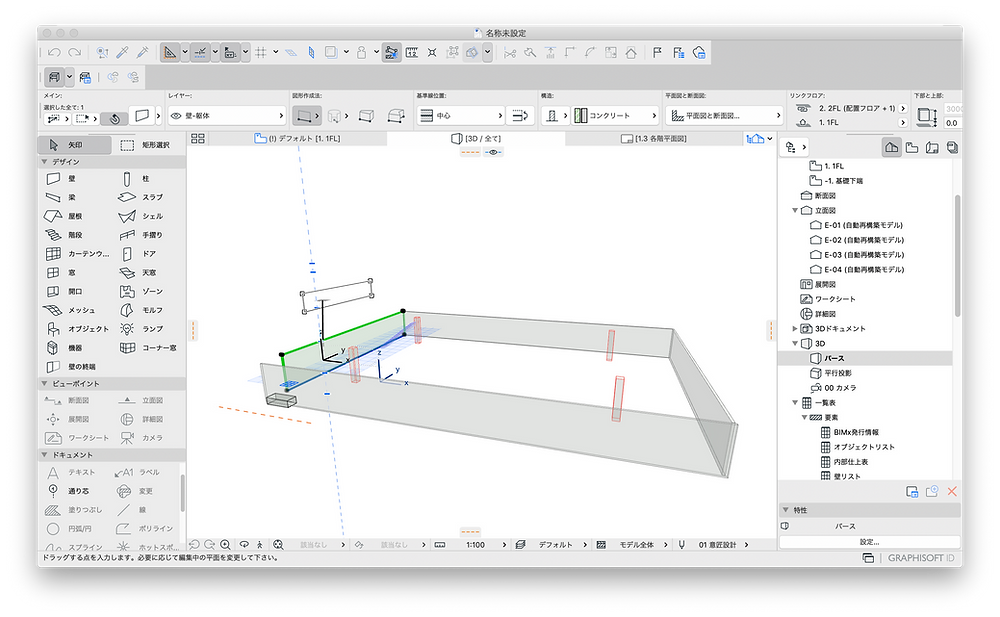Switch to [1.3 各階平面図] tab

point(654,138)
